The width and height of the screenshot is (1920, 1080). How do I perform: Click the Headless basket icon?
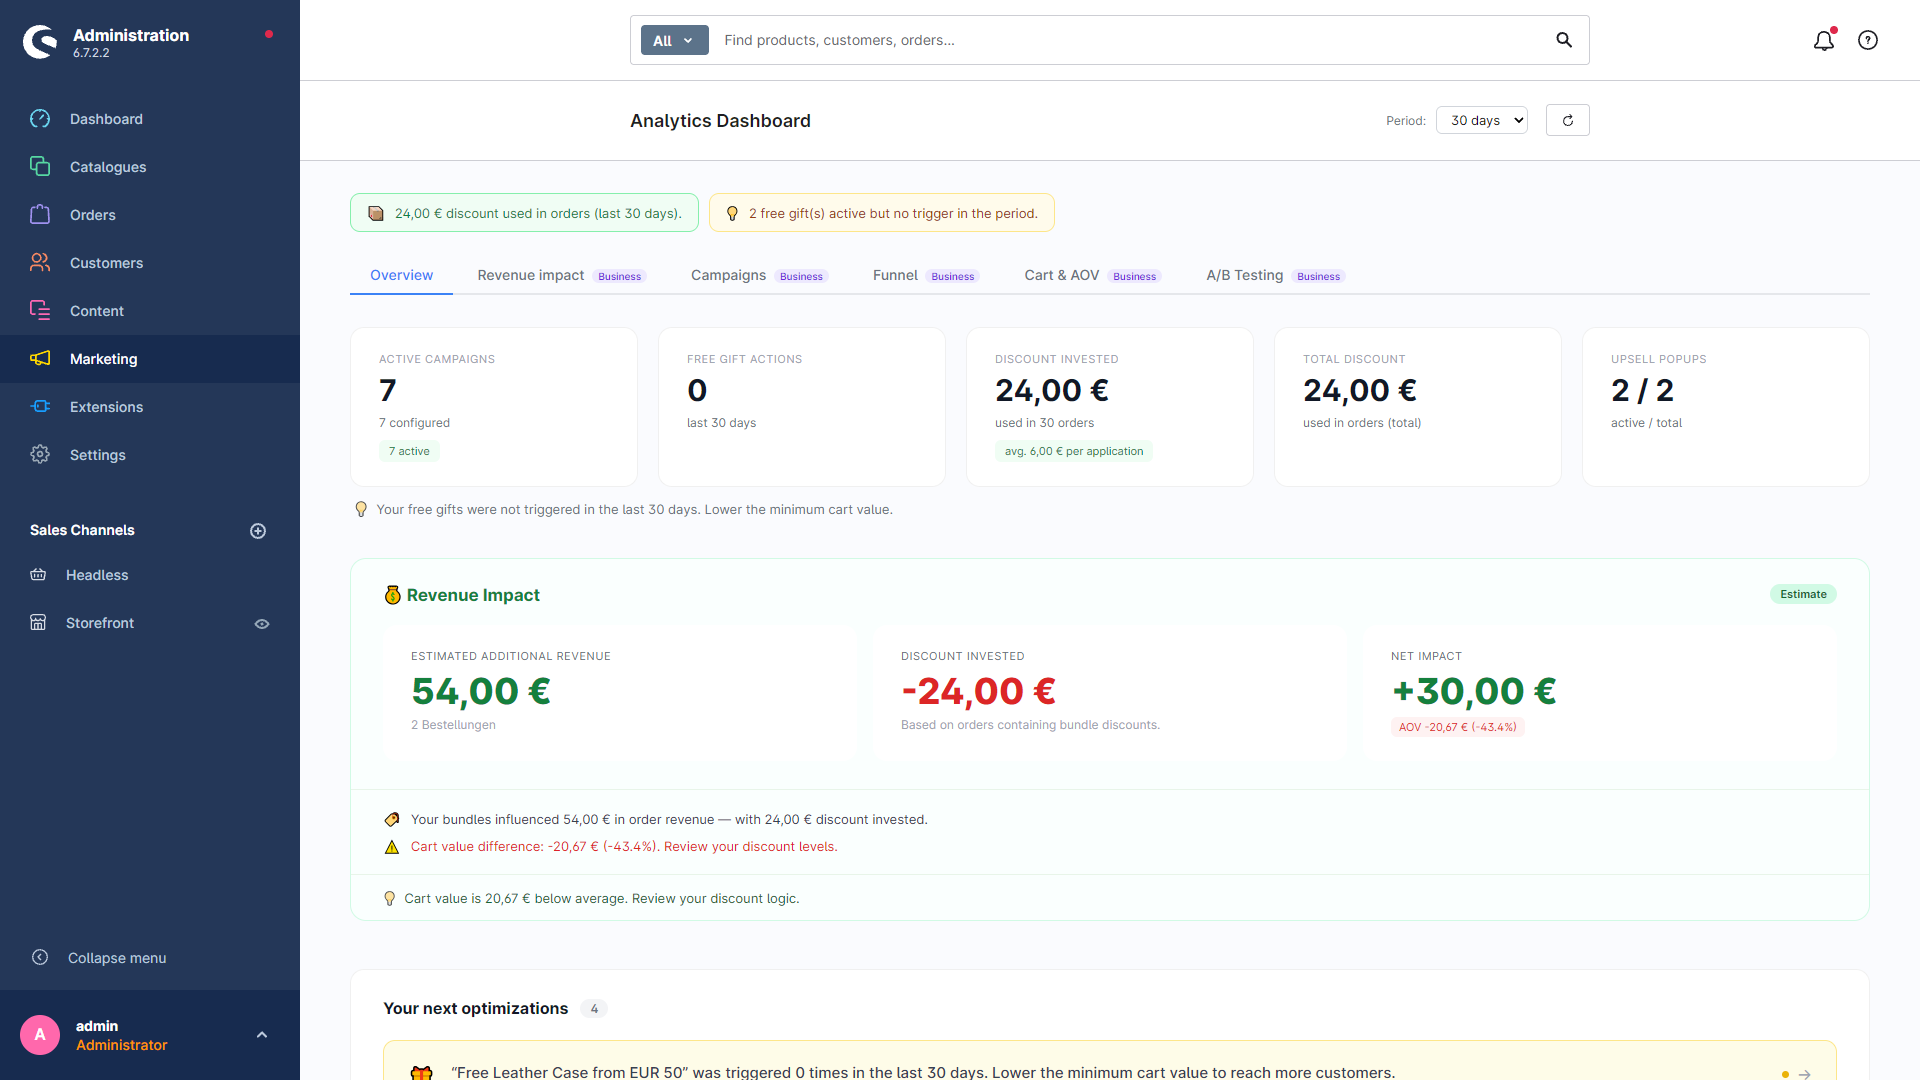coord(38,575)
